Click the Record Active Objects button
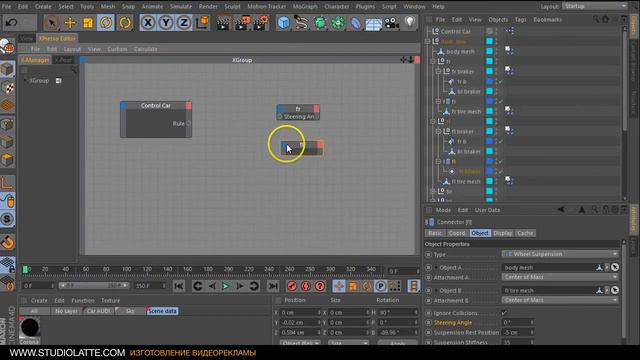The image size is (640, 360). pos(292,286)
